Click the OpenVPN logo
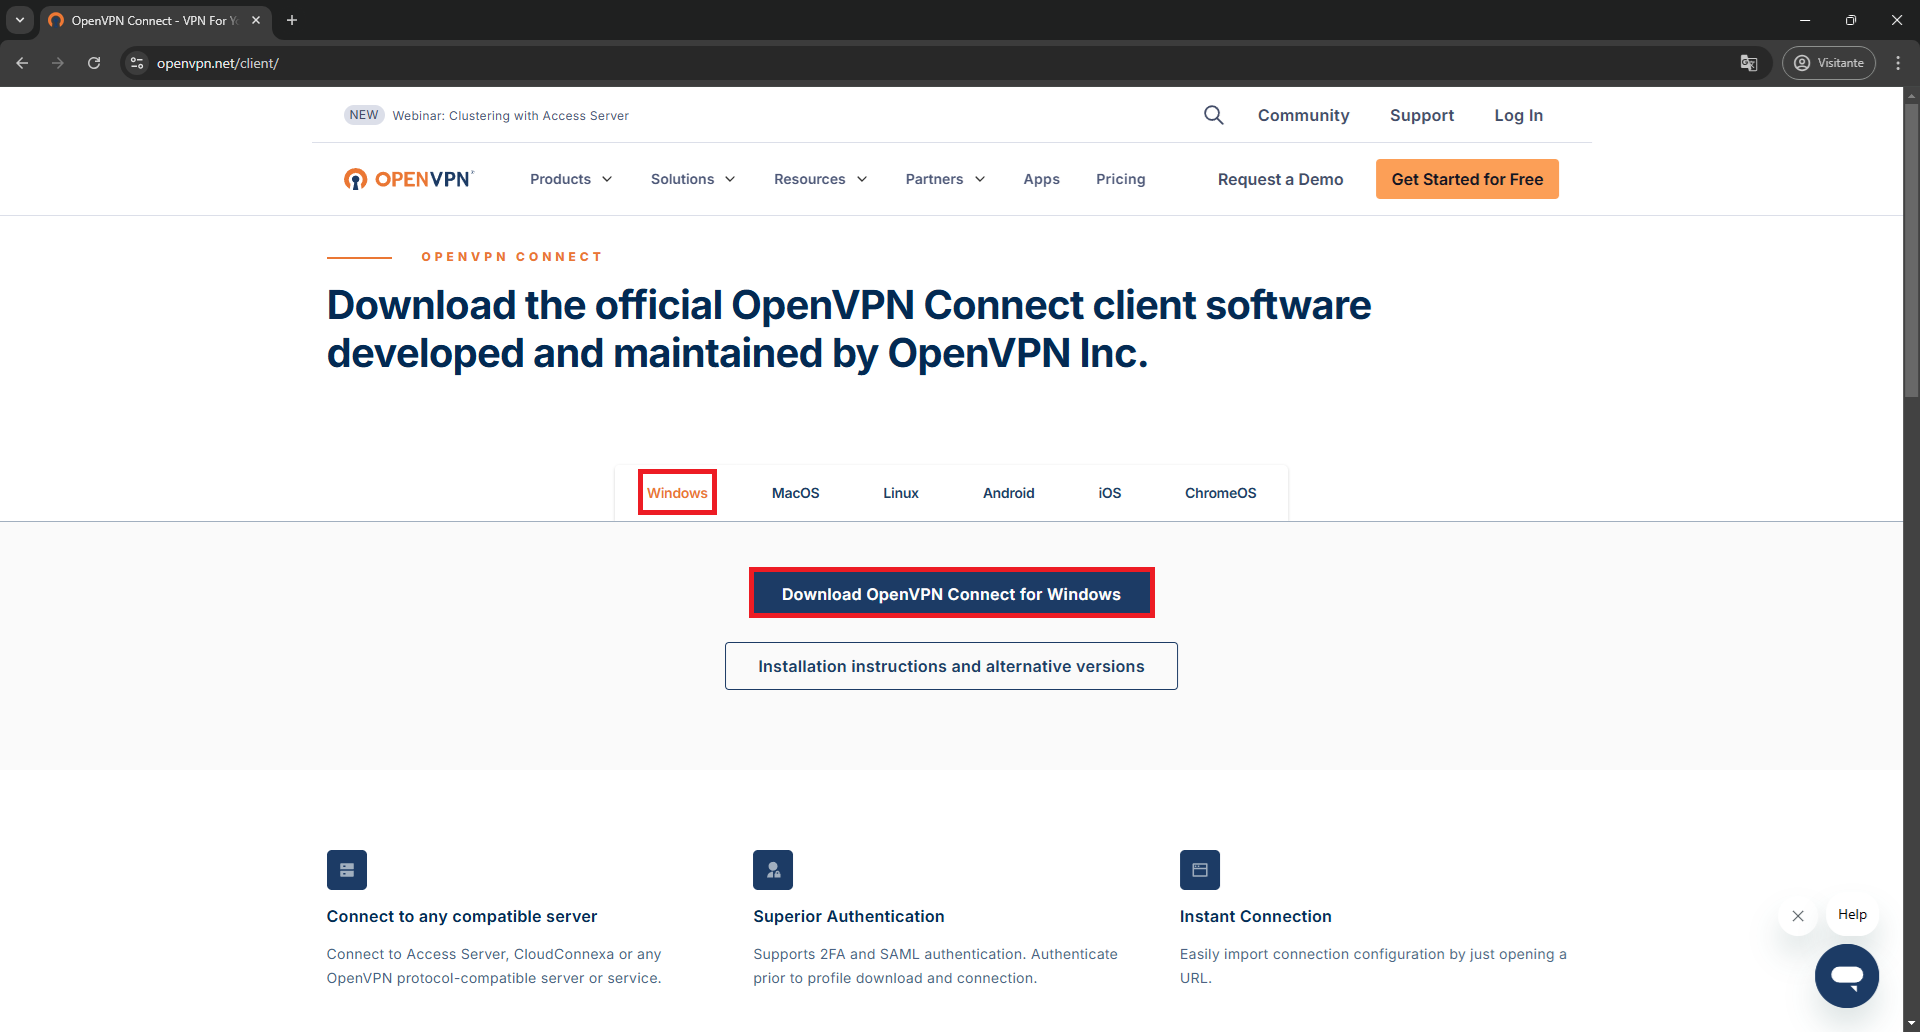 (x=409, y=179)
